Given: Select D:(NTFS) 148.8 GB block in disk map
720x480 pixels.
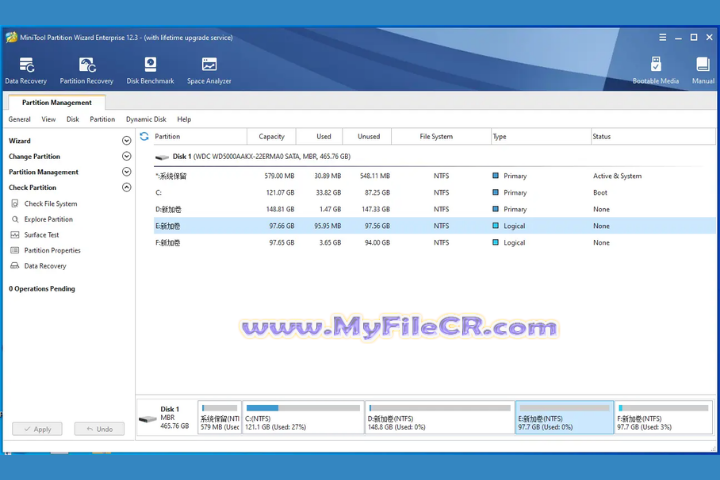Looking at the screenshot, I should click(440, 417).
